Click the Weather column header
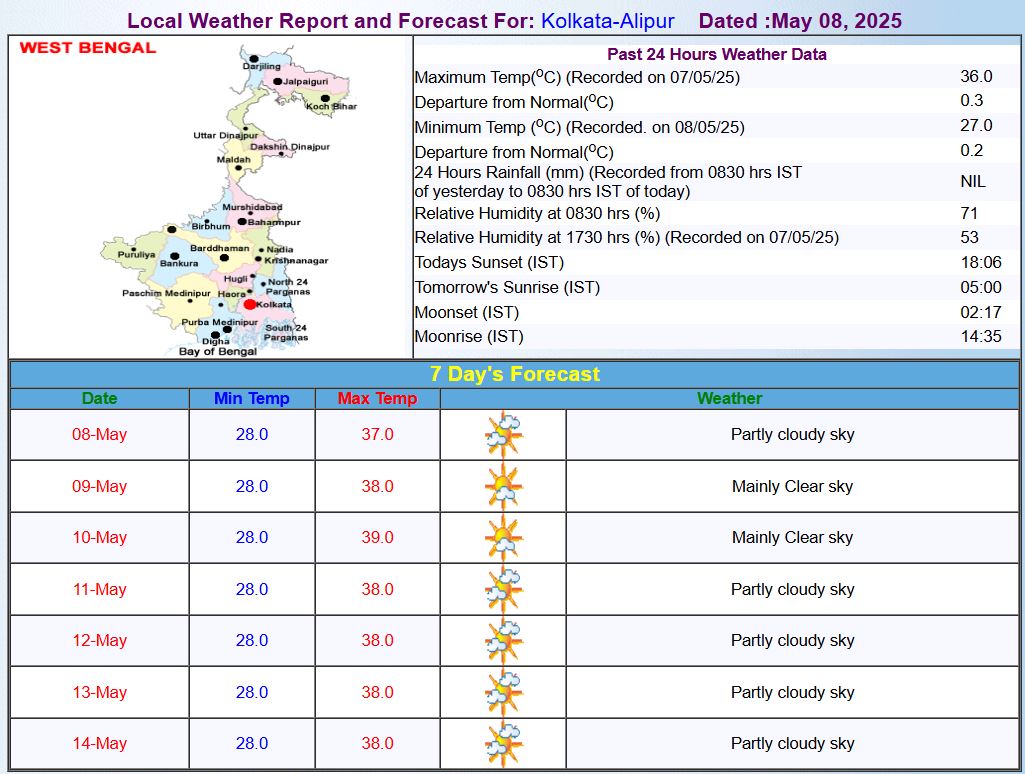 click(x=729, y=398)
